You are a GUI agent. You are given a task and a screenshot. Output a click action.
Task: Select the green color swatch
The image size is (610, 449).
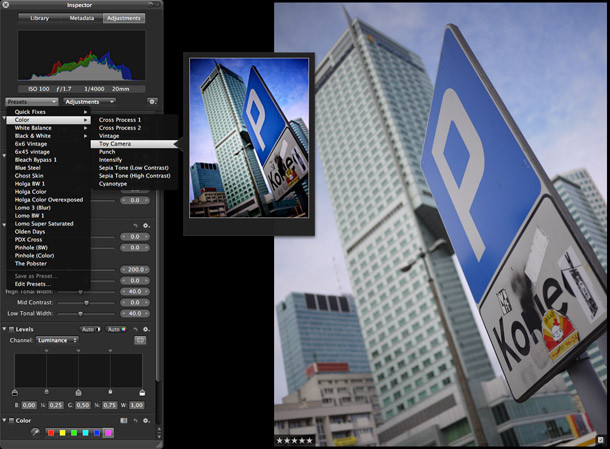[x=74, y=433]
